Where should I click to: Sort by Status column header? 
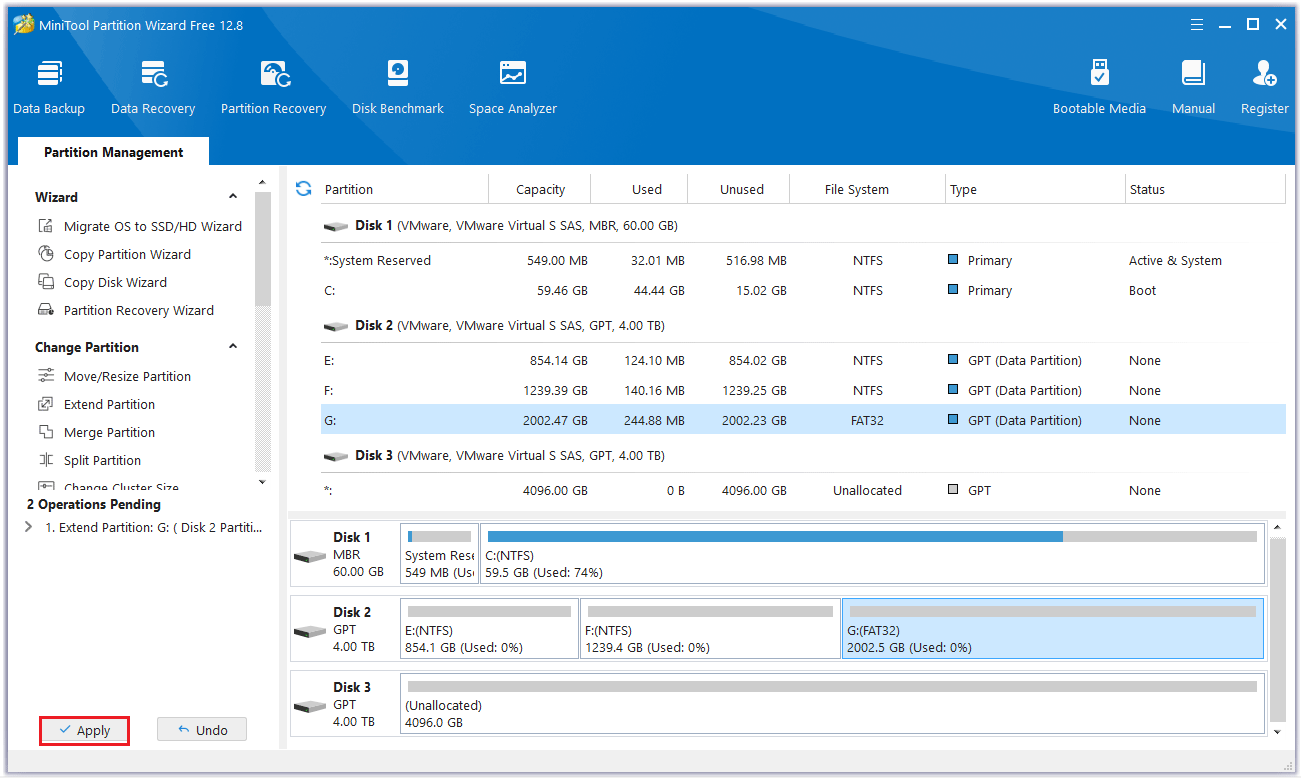pos(1204,189)
